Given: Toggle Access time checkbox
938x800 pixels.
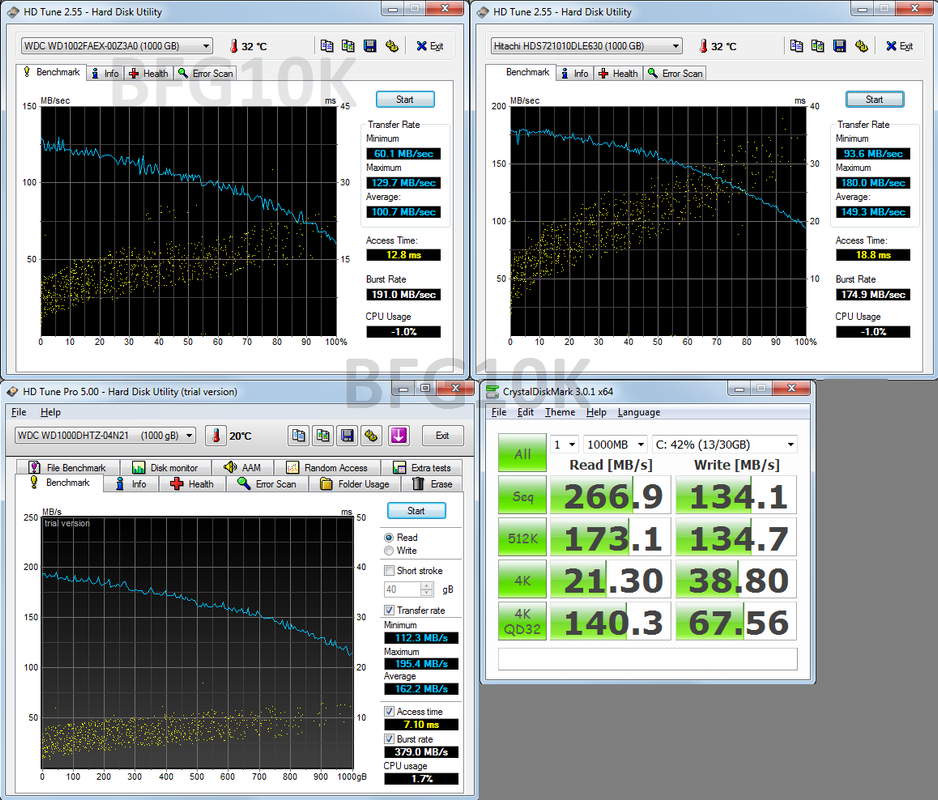Looking at the screenshot, I should click(x=389, y=711).
